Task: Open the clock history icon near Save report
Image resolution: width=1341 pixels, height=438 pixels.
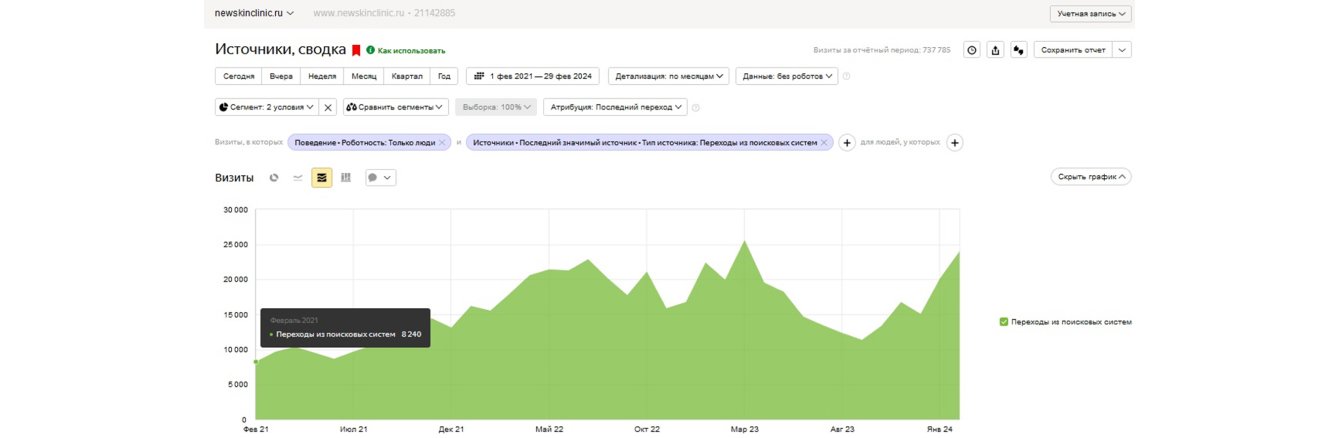Action: click(971, 50)
